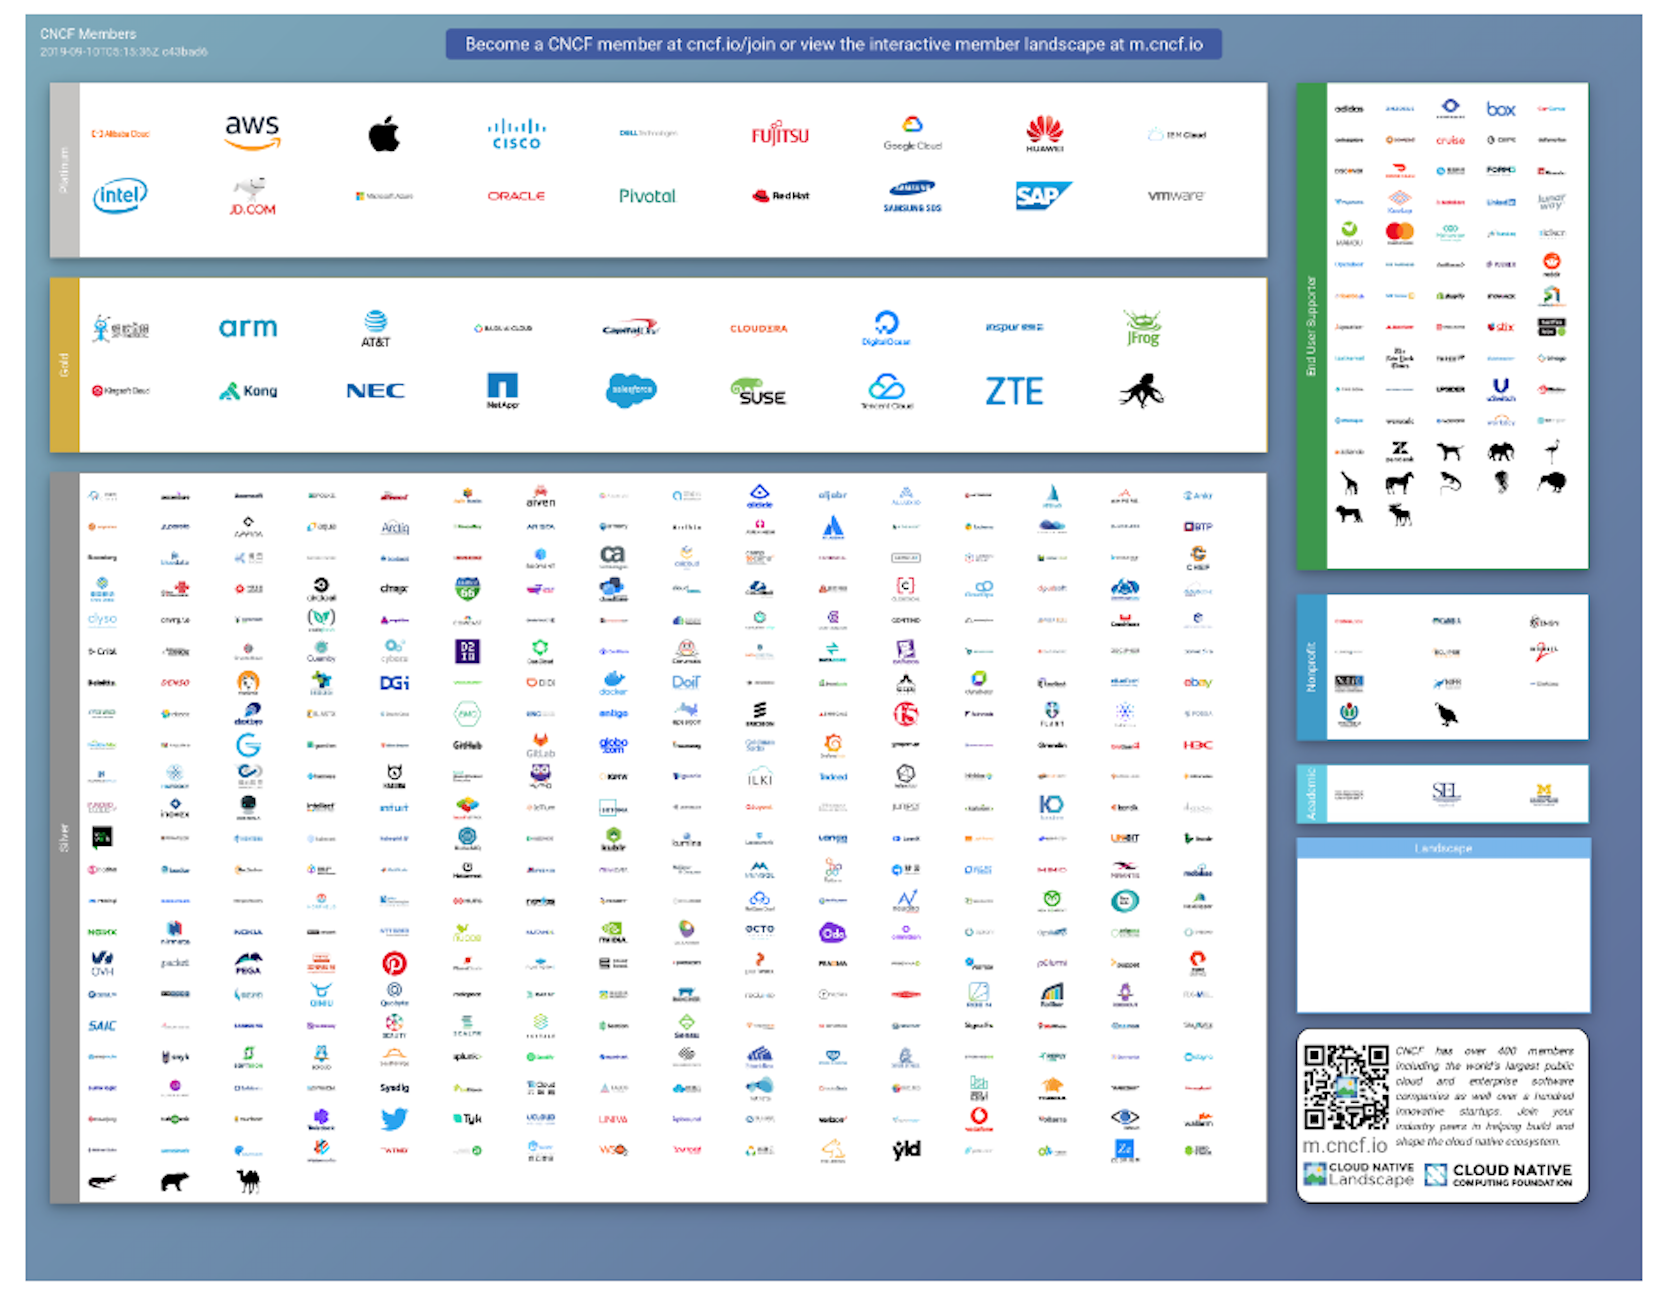
Task: Select the Oracle logo
Action: click(516, 196)
